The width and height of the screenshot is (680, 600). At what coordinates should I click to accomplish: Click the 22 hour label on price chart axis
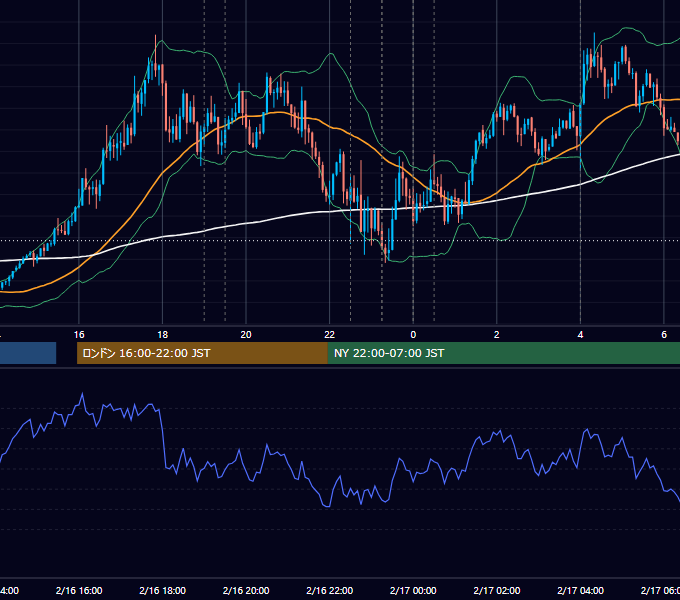pyautogui.click(x=330, y=335)
